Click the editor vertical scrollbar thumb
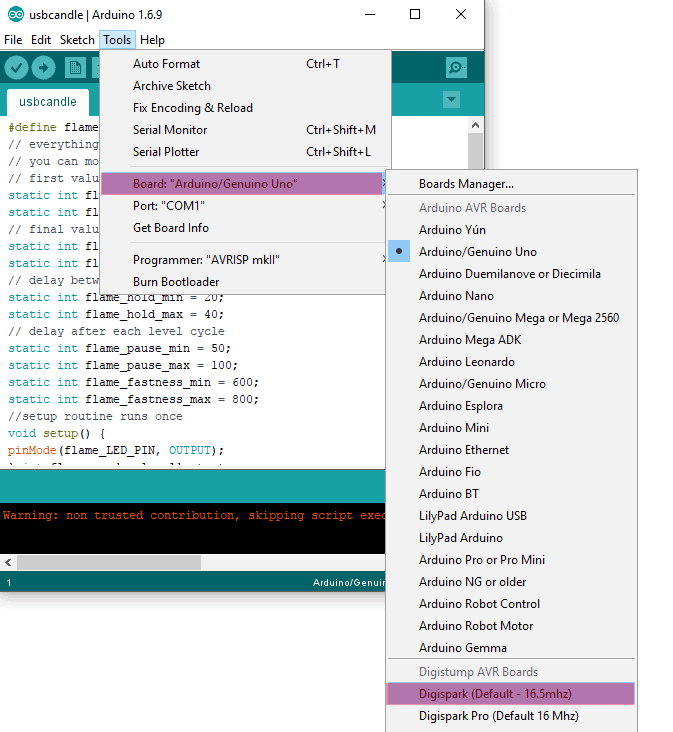The height and width of the screenshot is (732, 673). pos(475,151)
